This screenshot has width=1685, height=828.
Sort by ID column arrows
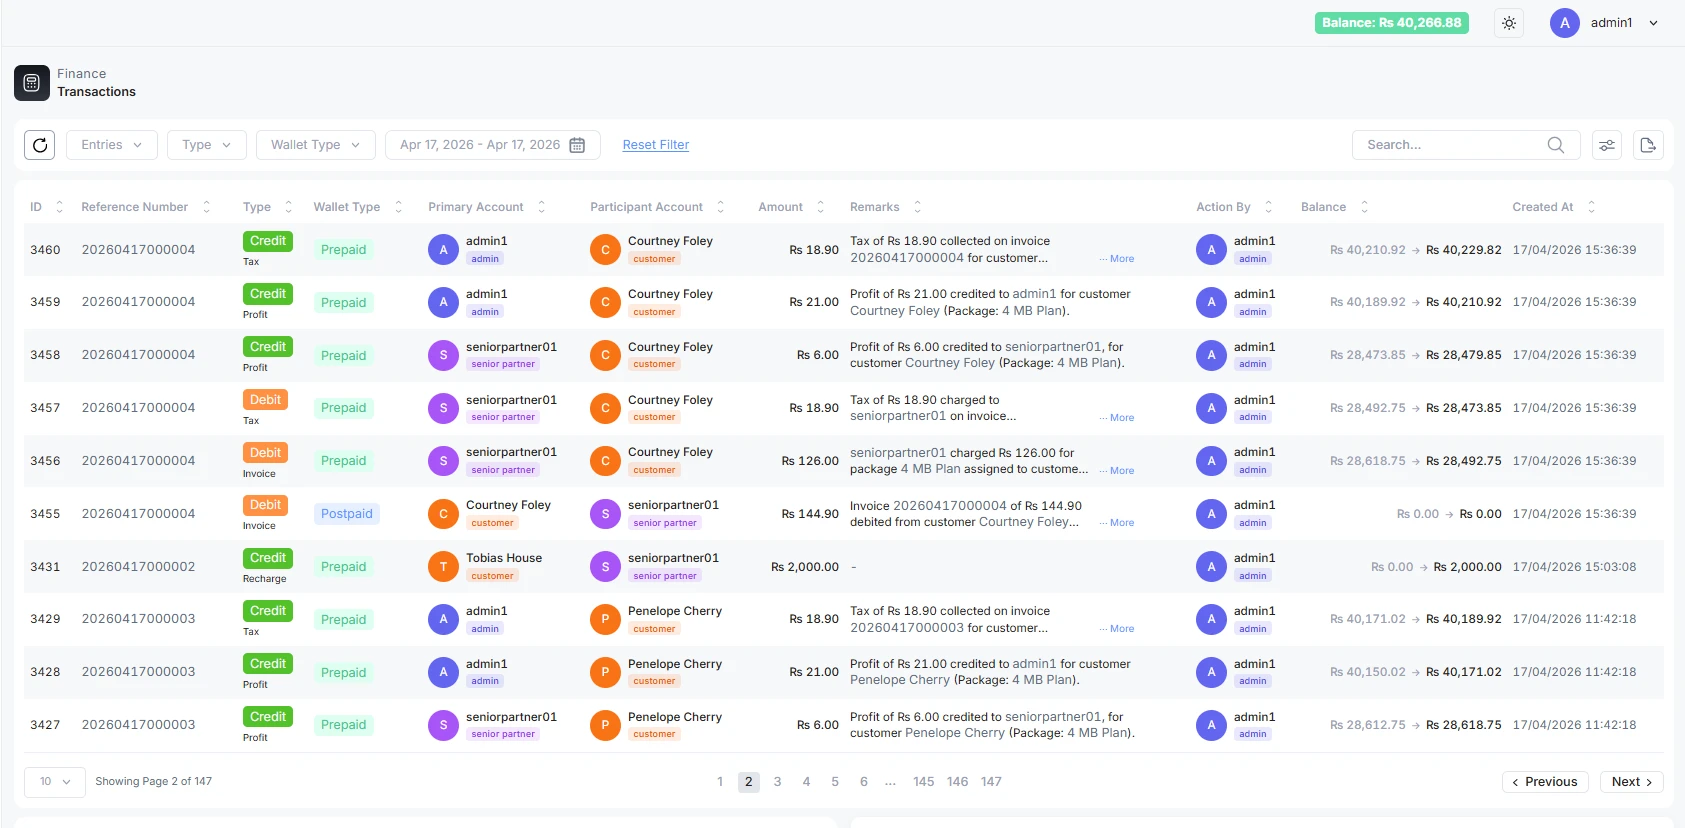click(x=59, y=207)
